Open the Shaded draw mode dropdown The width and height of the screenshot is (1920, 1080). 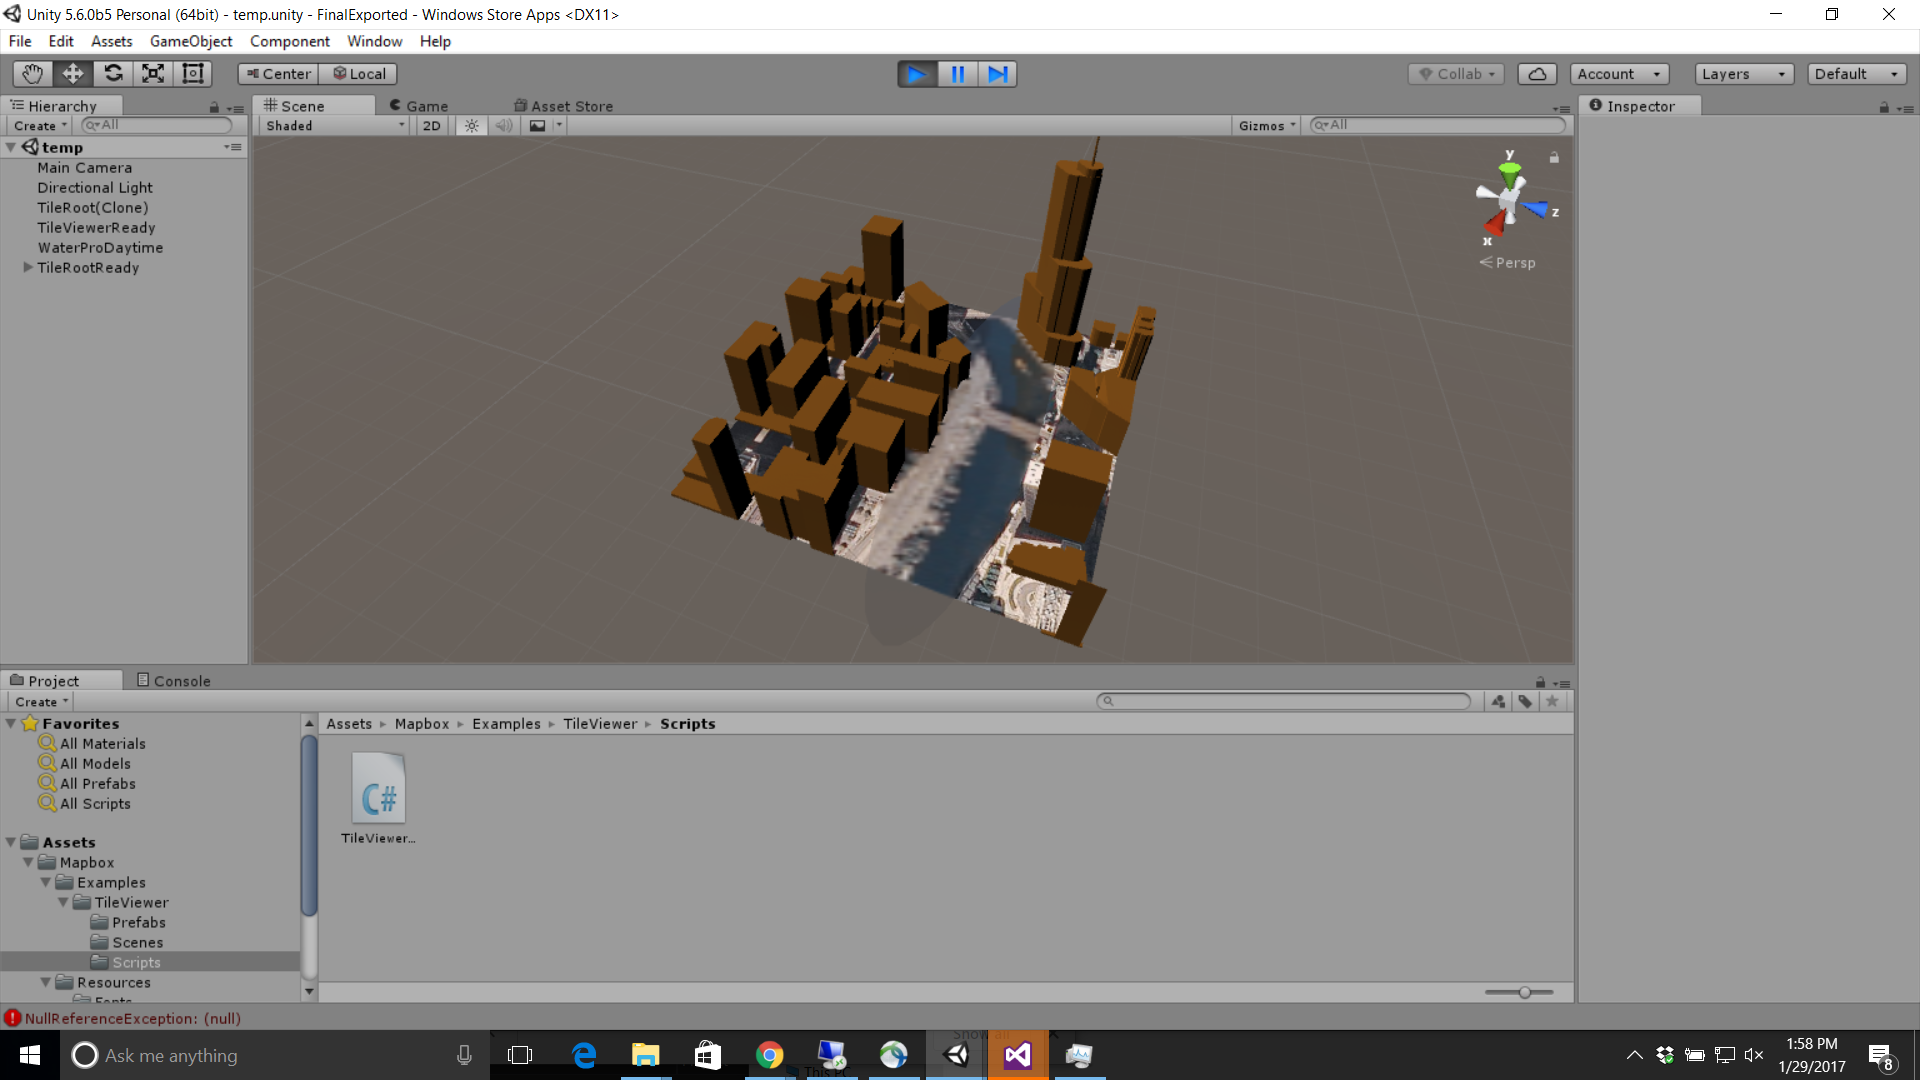click(x=334, y=125)
